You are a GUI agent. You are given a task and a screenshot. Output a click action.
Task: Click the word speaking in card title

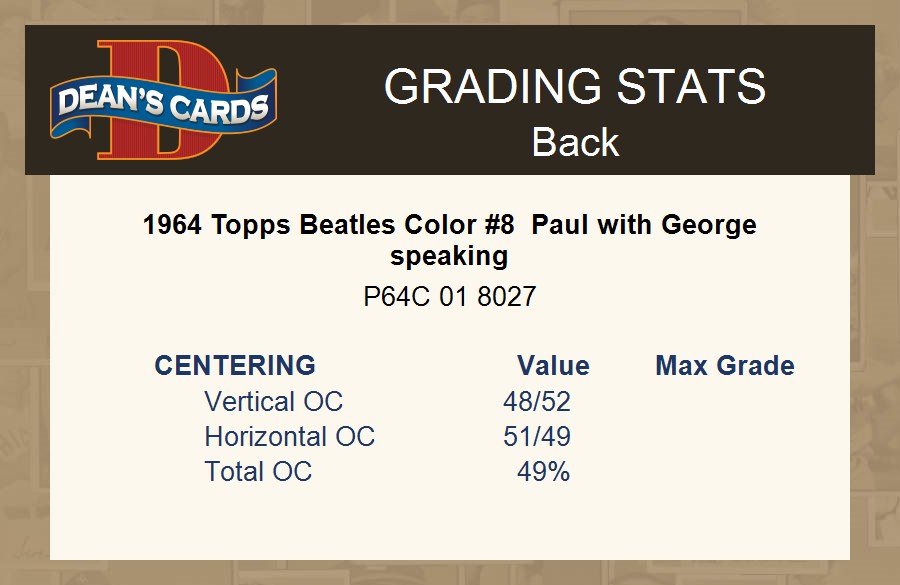coord(449,256)
